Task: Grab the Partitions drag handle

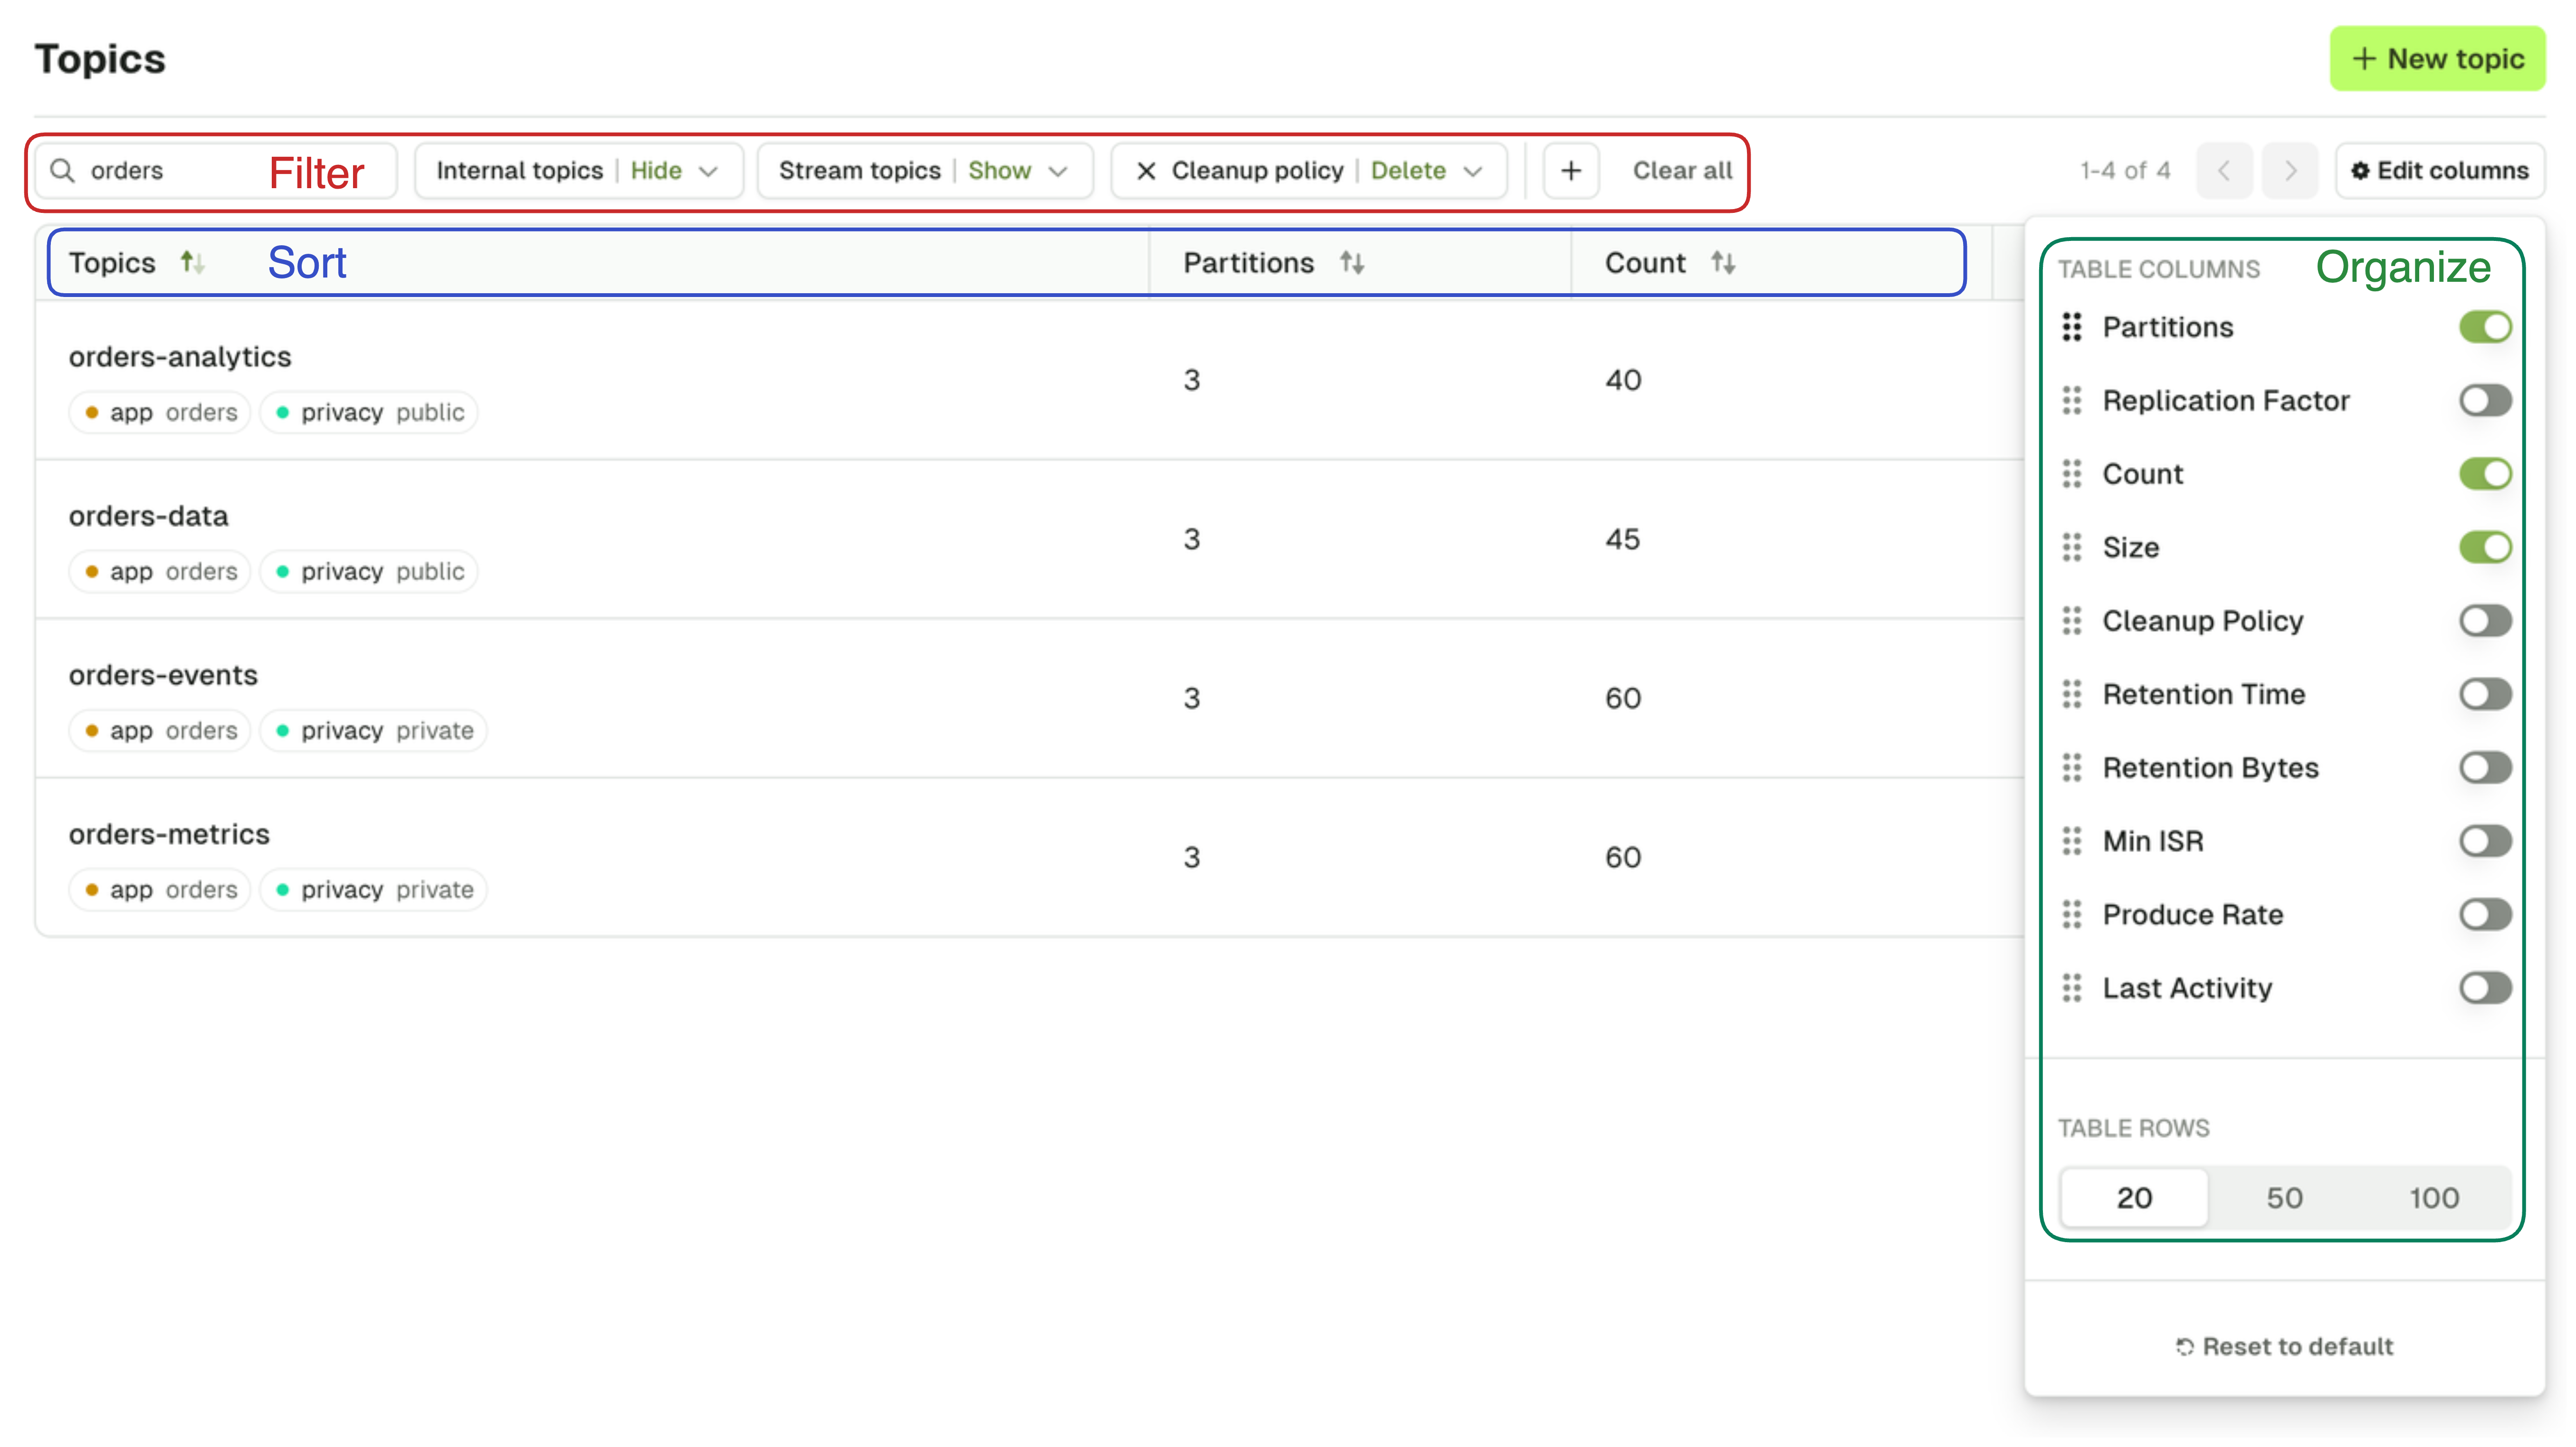Action: point(2072,327)
